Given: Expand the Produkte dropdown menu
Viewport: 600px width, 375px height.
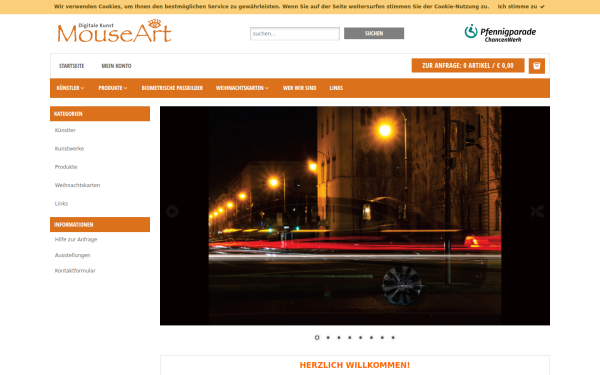Looking at the screenshot, I should tap(113, 88).
